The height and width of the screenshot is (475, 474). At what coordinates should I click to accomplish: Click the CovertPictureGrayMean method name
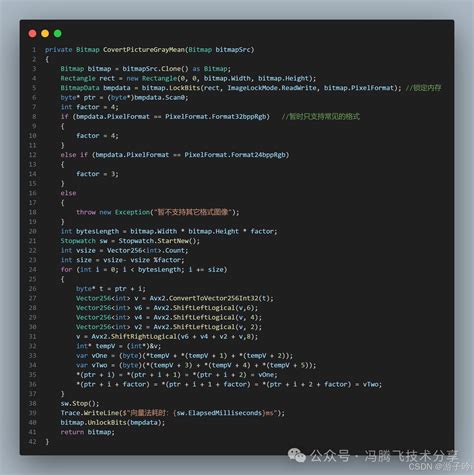[x=144, y=50]
